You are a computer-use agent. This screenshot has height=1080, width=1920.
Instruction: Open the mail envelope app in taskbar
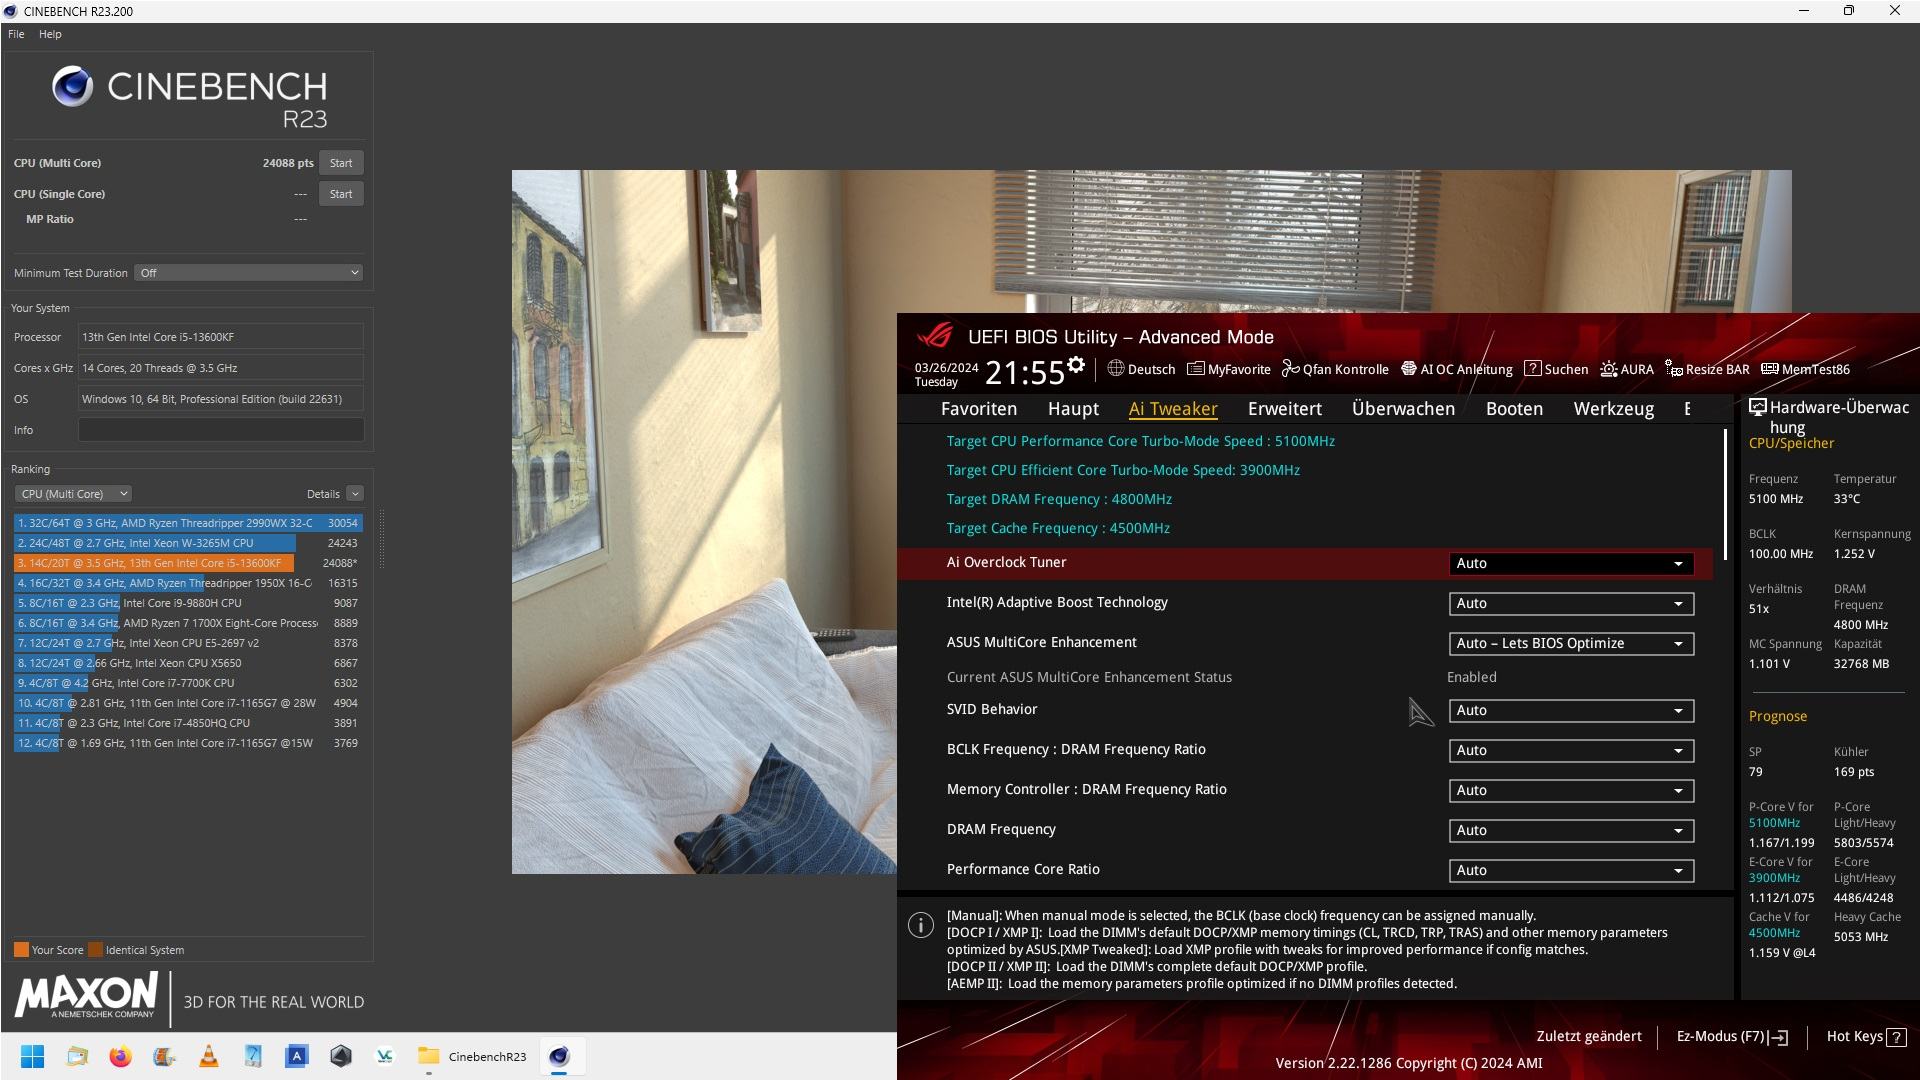pos(77,1056)
